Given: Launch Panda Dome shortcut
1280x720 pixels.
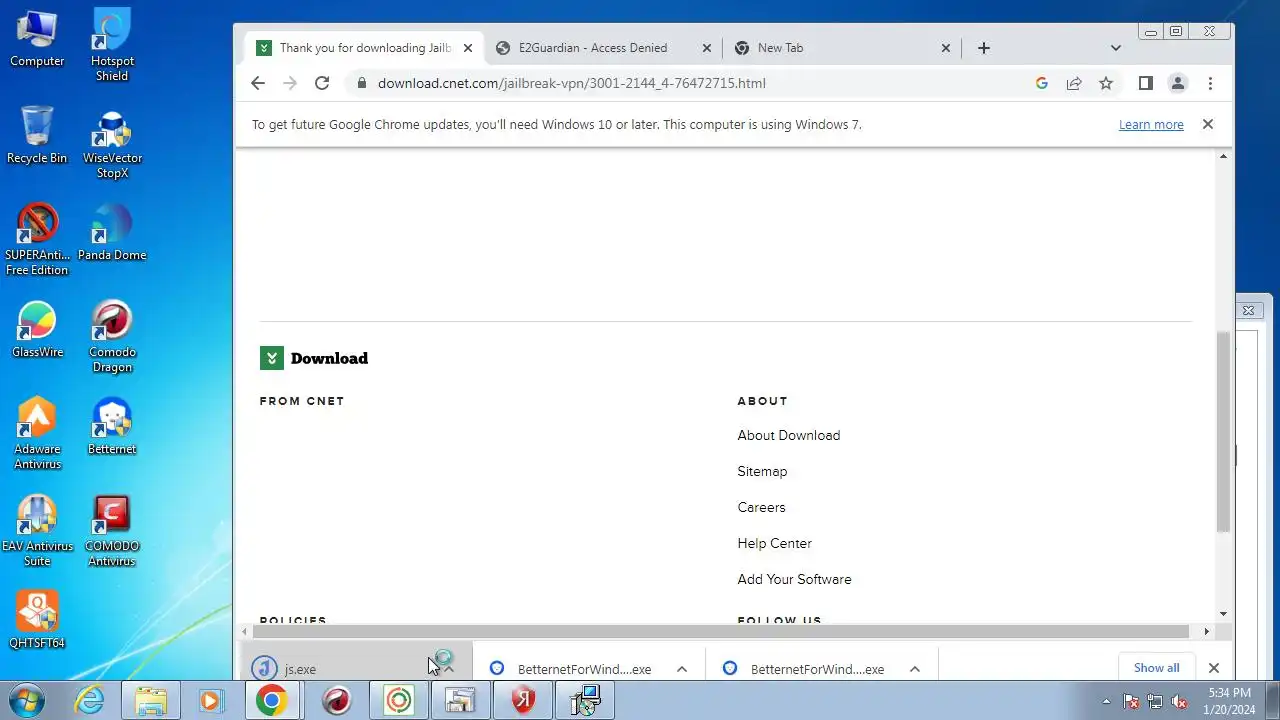Looking at the screenshot, I should [112, 233].
